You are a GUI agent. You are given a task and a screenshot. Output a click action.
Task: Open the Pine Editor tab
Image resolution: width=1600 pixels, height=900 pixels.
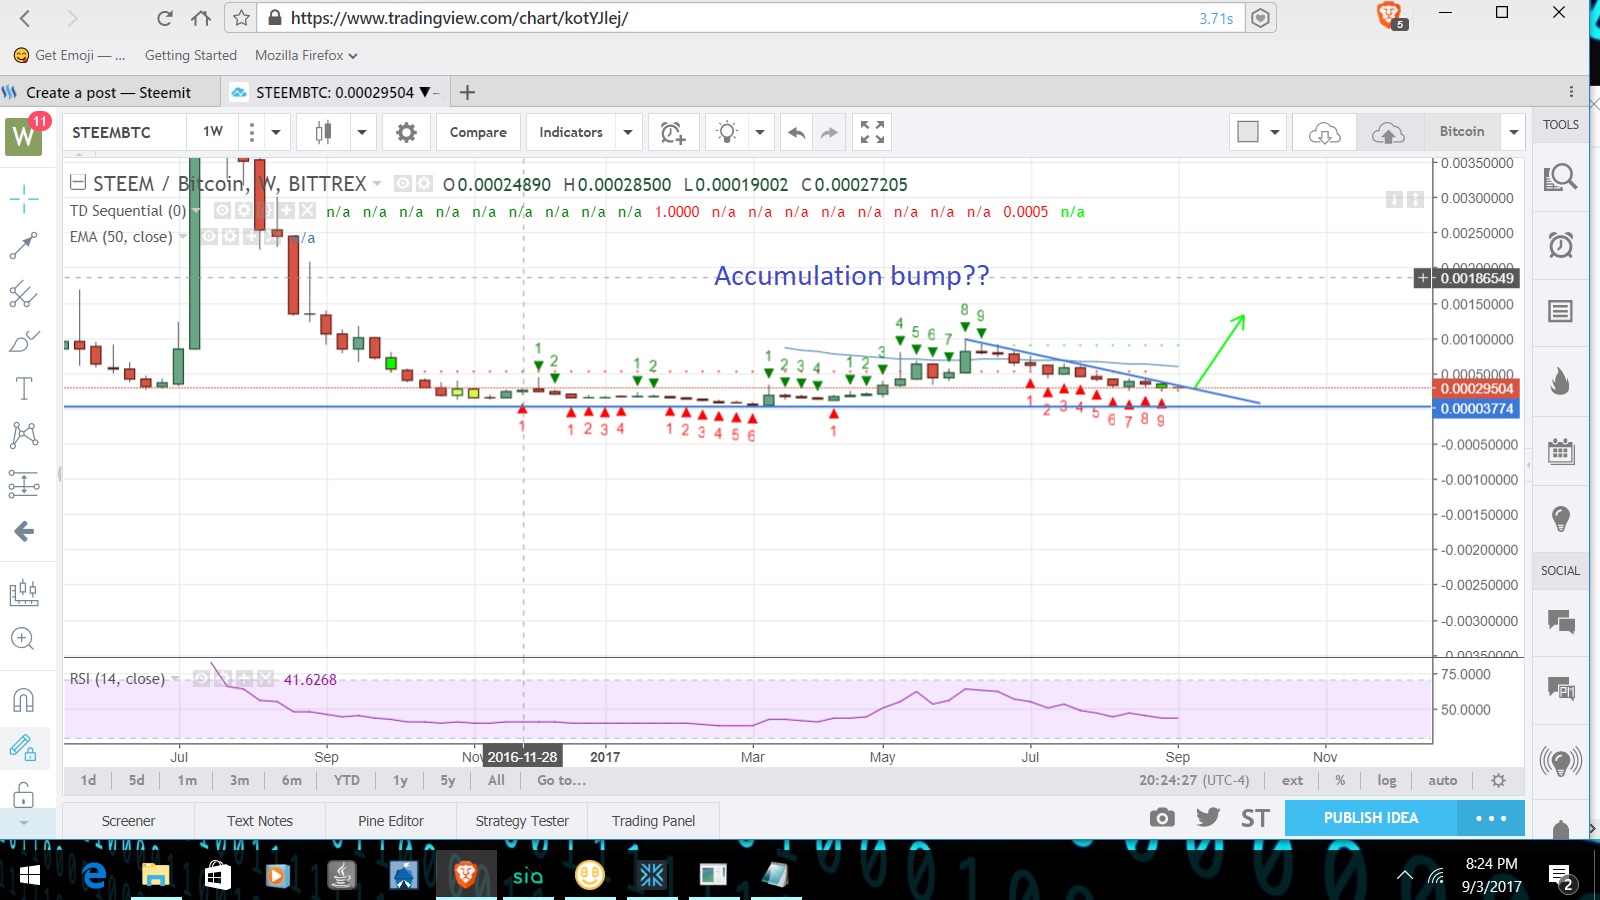point(391,821)
